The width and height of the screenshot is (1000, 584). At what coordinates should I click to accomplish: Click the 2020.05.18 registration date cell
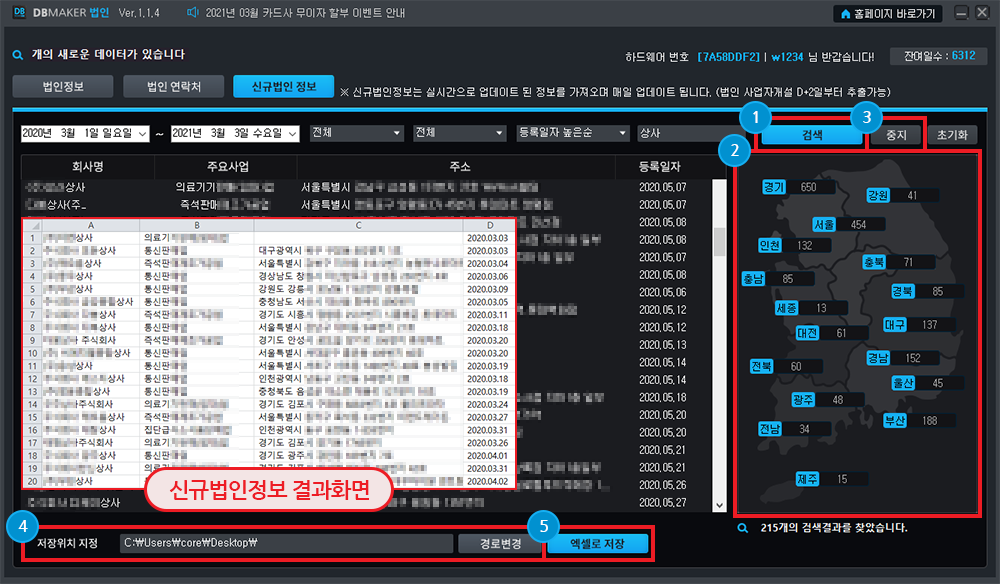pyautogui.click(x=663, y=397)
